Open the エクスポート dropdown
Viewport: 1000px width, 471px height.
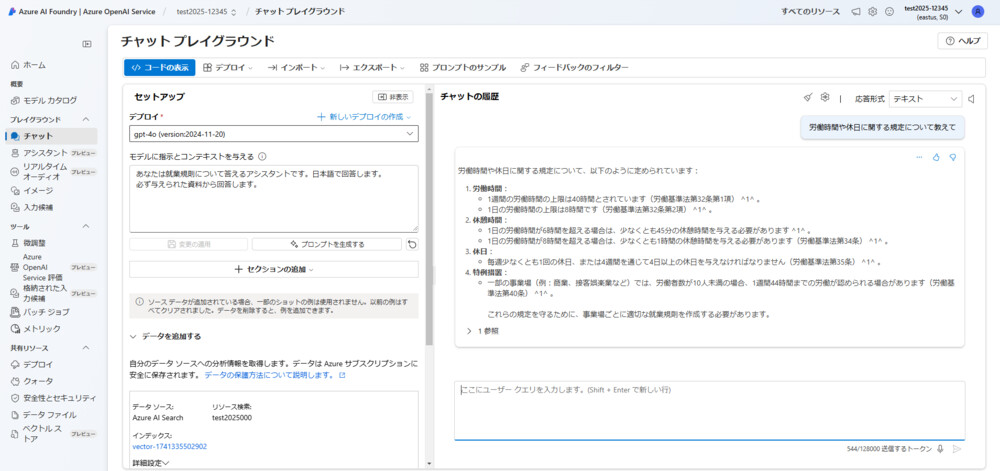372,68
